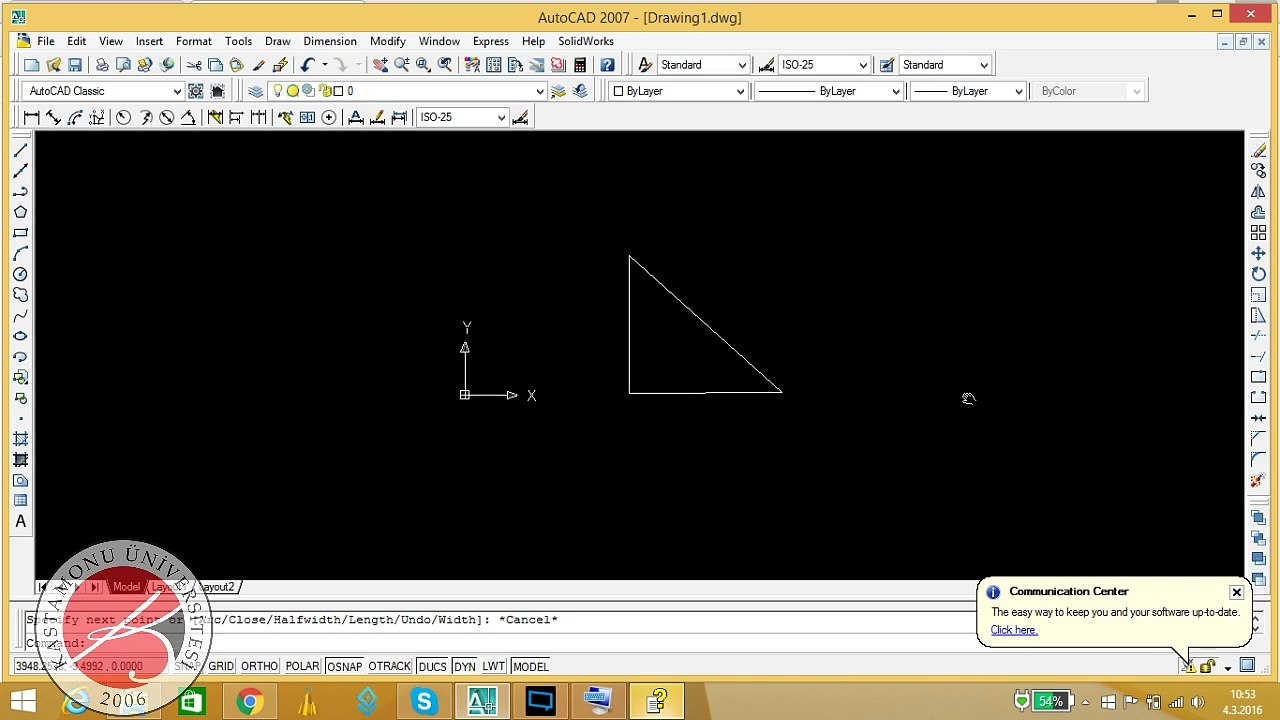Open the color control ByLayer dropdown
Image resolution: width=1280 pixels, height=720 pixels.
tap(678, 91)
